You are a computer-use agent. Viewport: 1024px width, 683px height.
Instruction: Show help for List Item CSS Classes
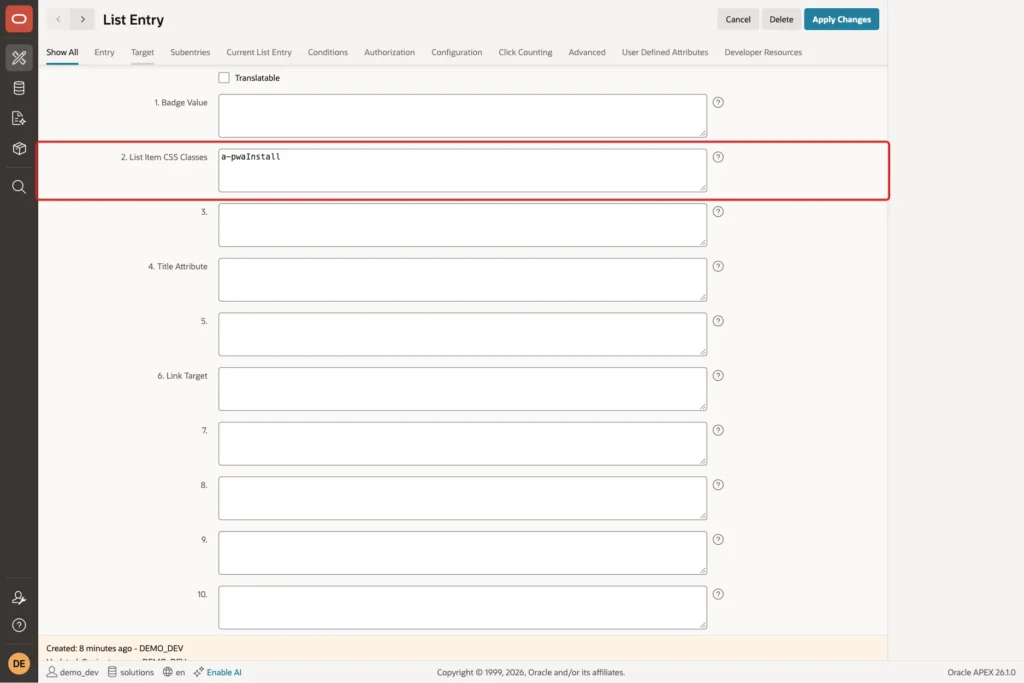718,157
